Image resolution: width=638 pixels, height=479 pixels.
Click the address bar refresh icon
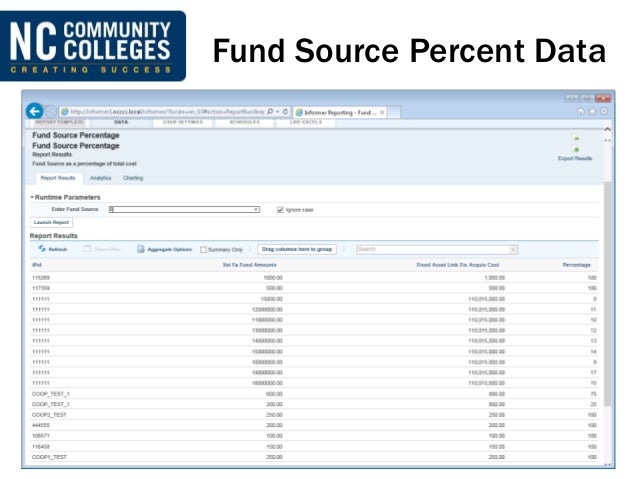point(285,112)
